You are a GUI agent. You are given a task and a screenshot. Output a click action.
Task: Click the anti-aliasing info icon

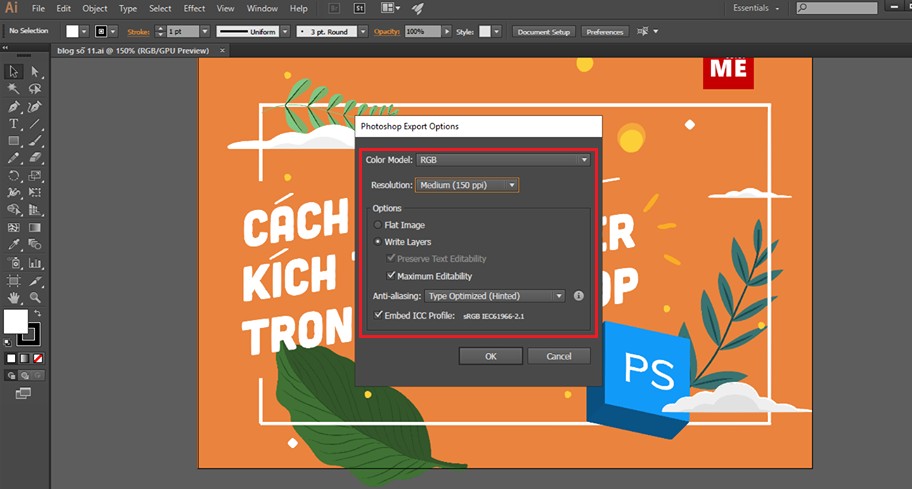pos(578,296)
